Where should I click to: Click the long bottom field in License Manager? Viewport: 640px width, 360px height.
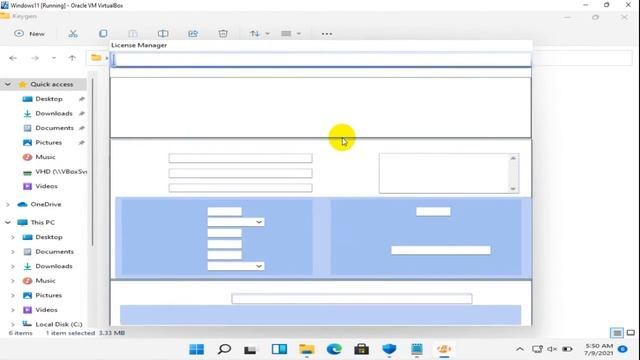(352, 299)
